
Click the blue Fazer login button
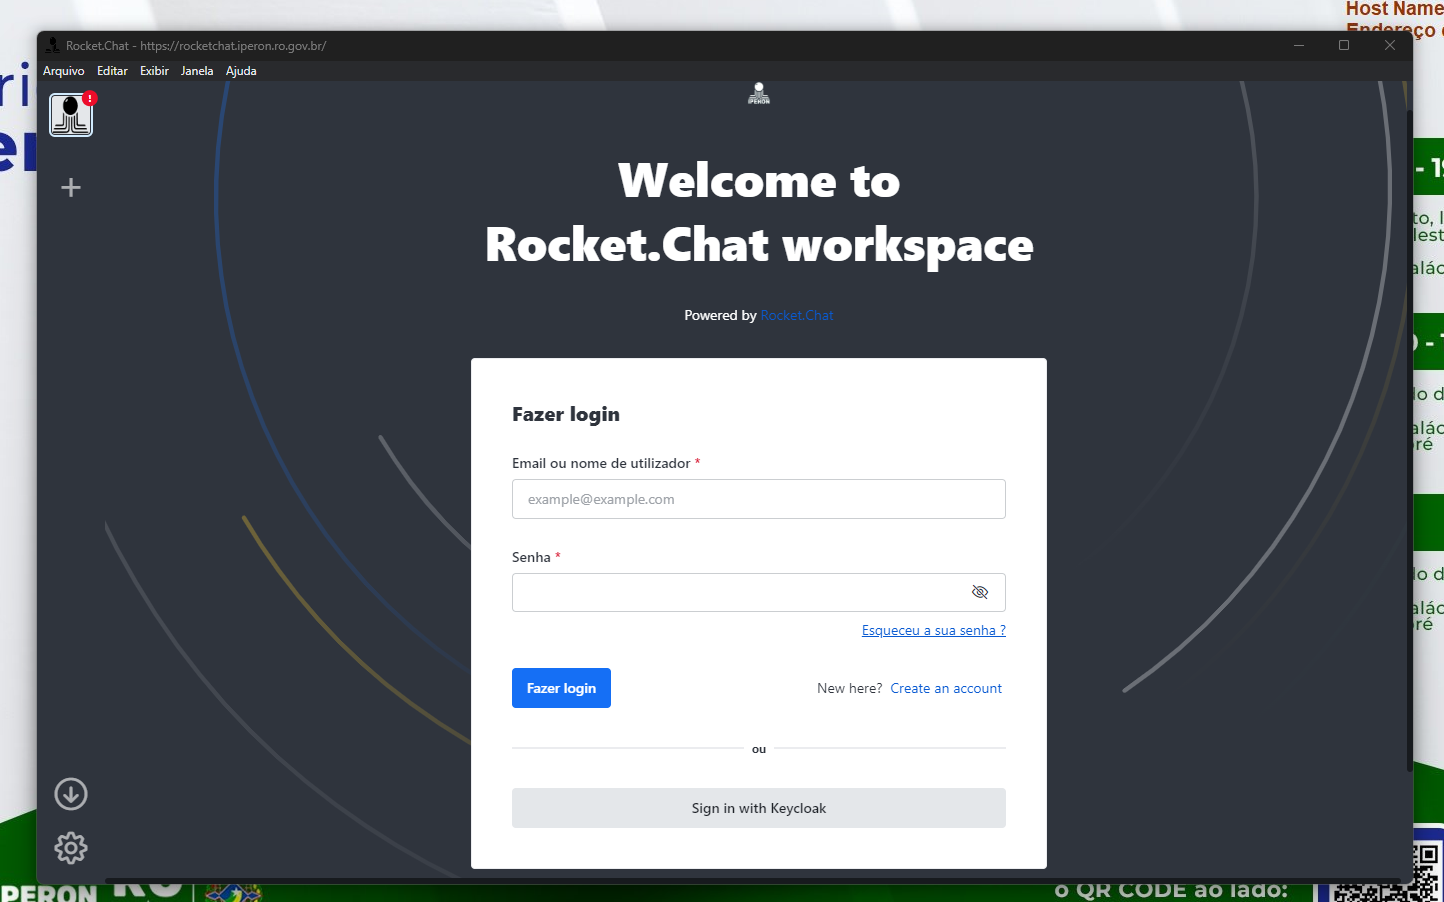561,688
